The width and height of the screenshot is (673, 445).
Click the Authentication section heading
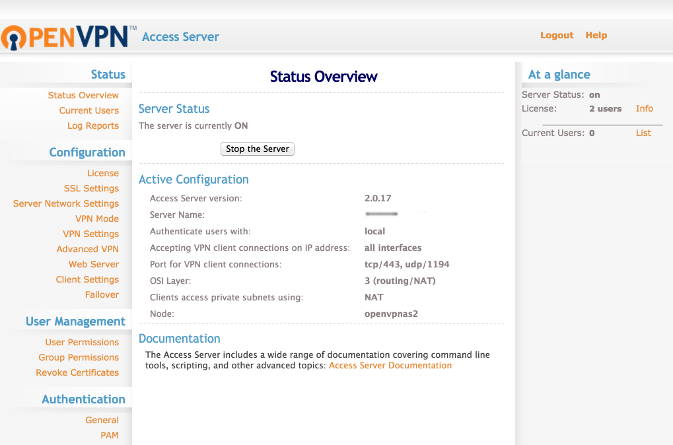[84, 400]
